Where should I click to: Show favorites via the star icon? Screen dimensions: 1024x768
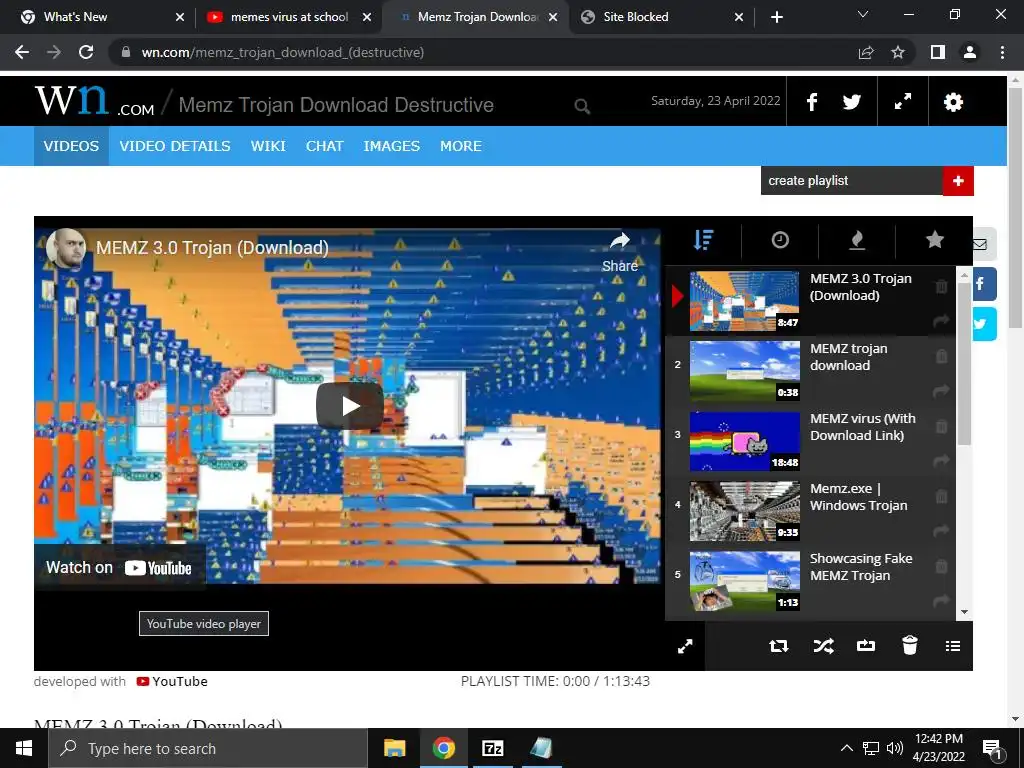[935, 240]
